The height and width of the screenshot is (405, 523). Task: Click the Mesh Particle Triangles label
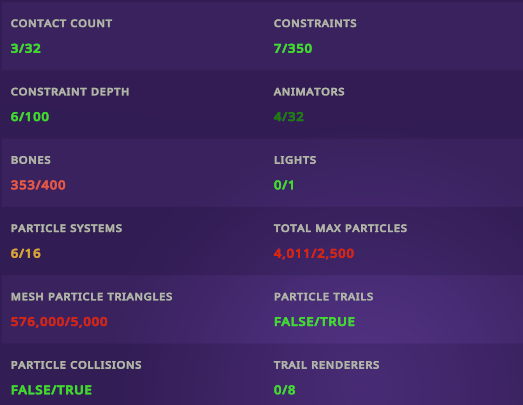click(x=92, y=297)
